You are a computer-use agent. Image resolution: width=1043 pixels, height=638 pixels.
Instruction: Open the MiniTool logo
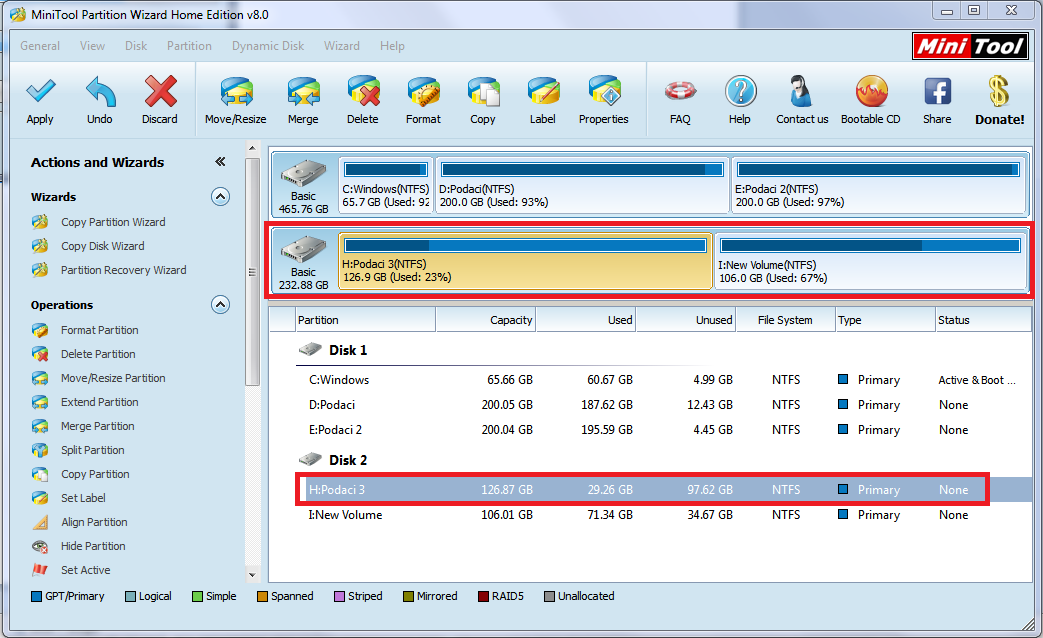pos(970,47)
